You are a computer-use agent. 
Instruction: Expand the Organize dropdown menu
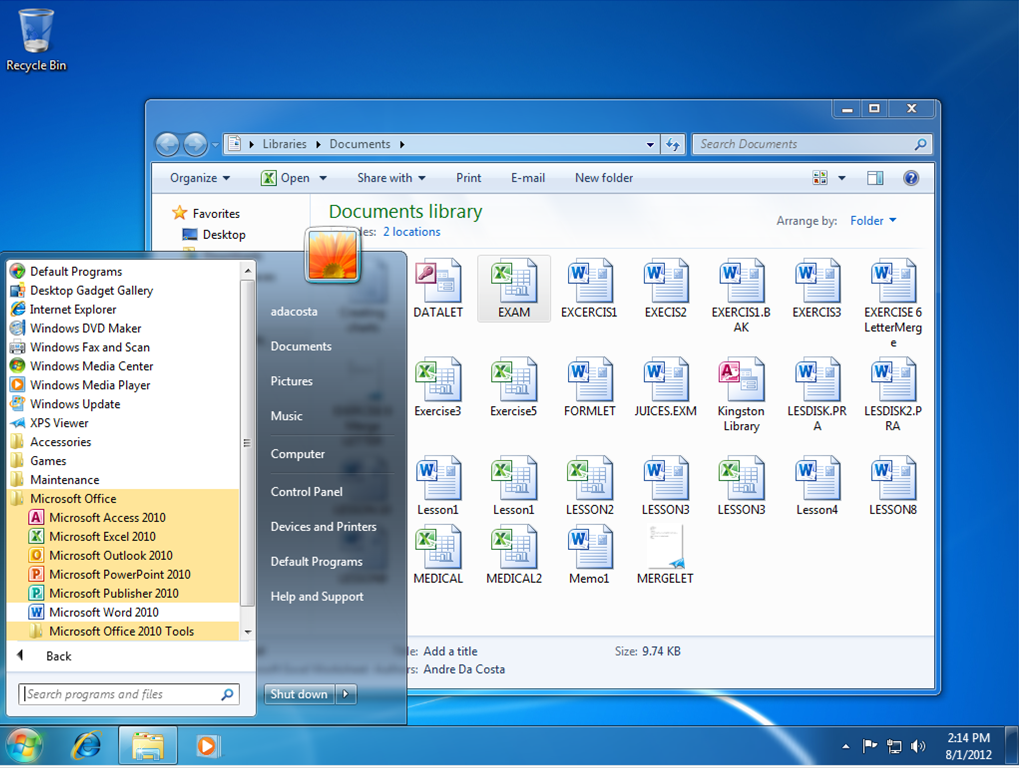200,178
